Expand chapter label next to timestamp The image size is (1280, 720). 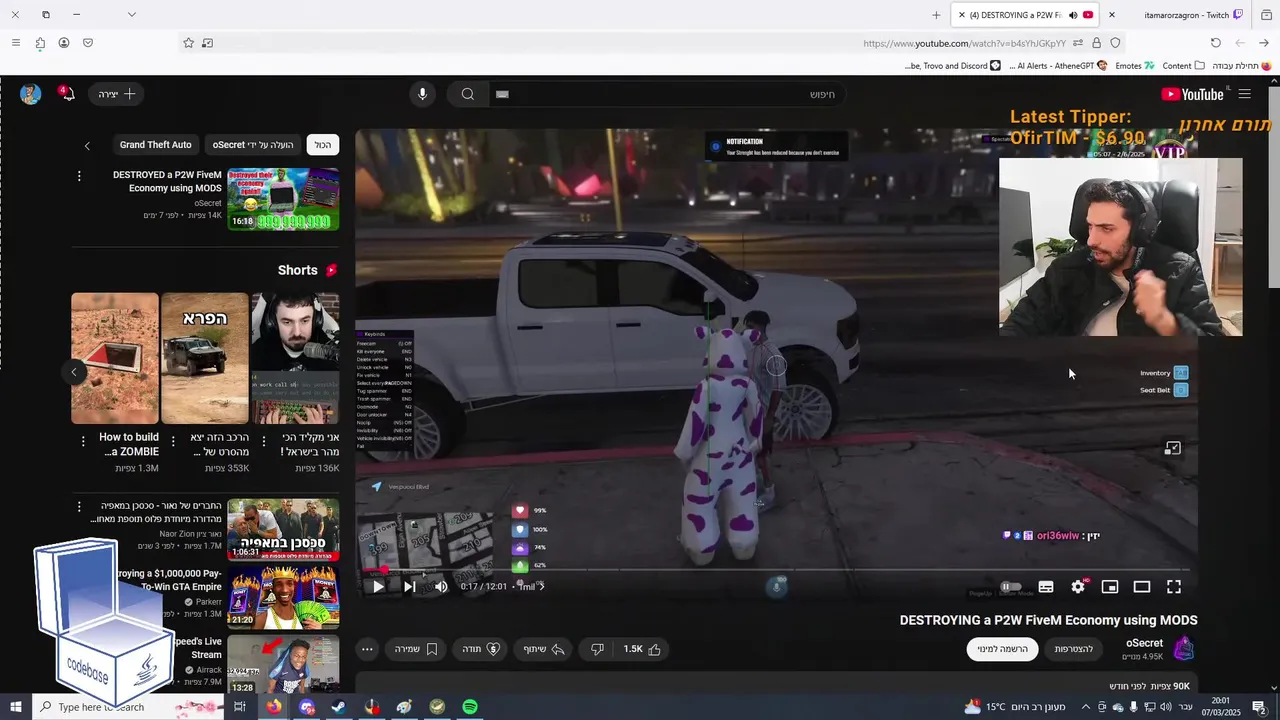tap(531, 587)
